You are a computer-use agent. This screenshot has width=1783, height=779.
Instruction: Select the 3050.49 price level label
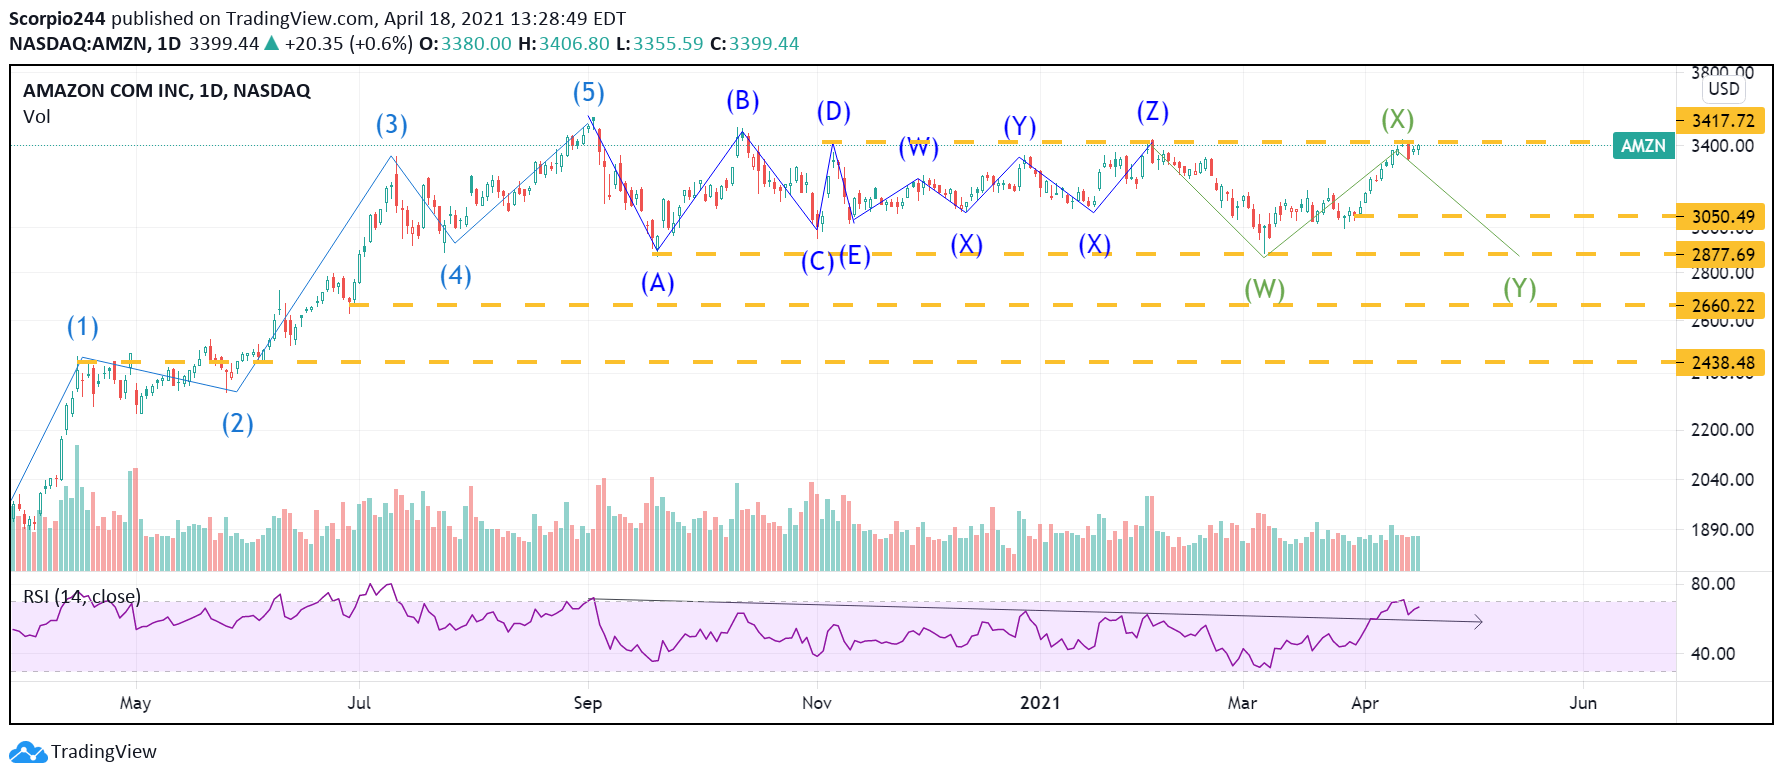(x=1720, y=216)
